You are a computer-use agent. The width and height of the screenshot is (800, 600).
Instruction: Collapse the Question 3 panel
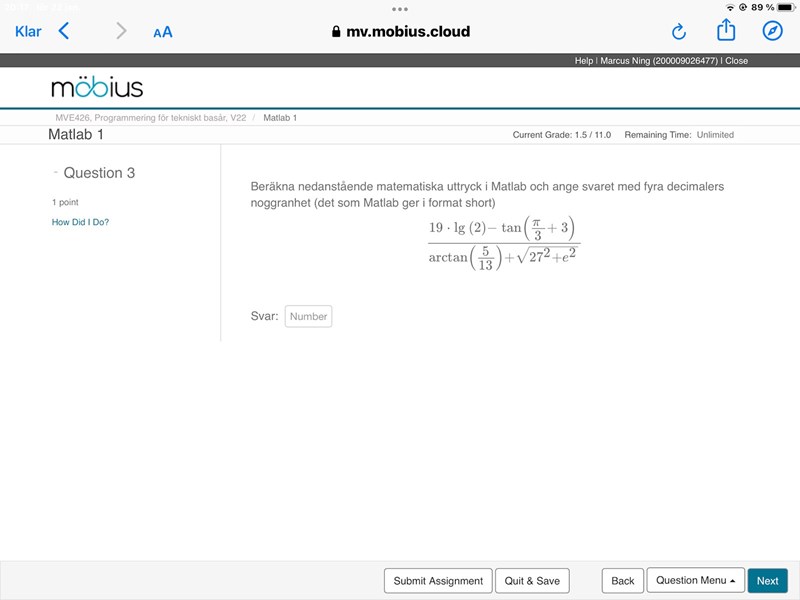tap(56, 173)
